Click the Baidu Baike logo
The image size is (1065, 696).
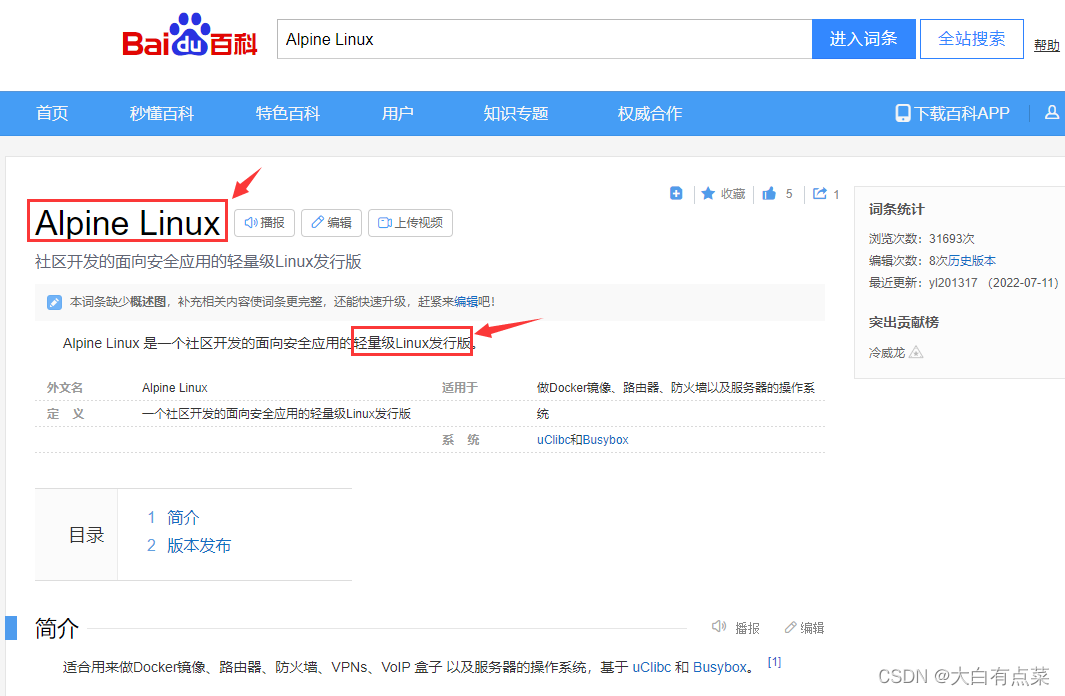(189, 35)
